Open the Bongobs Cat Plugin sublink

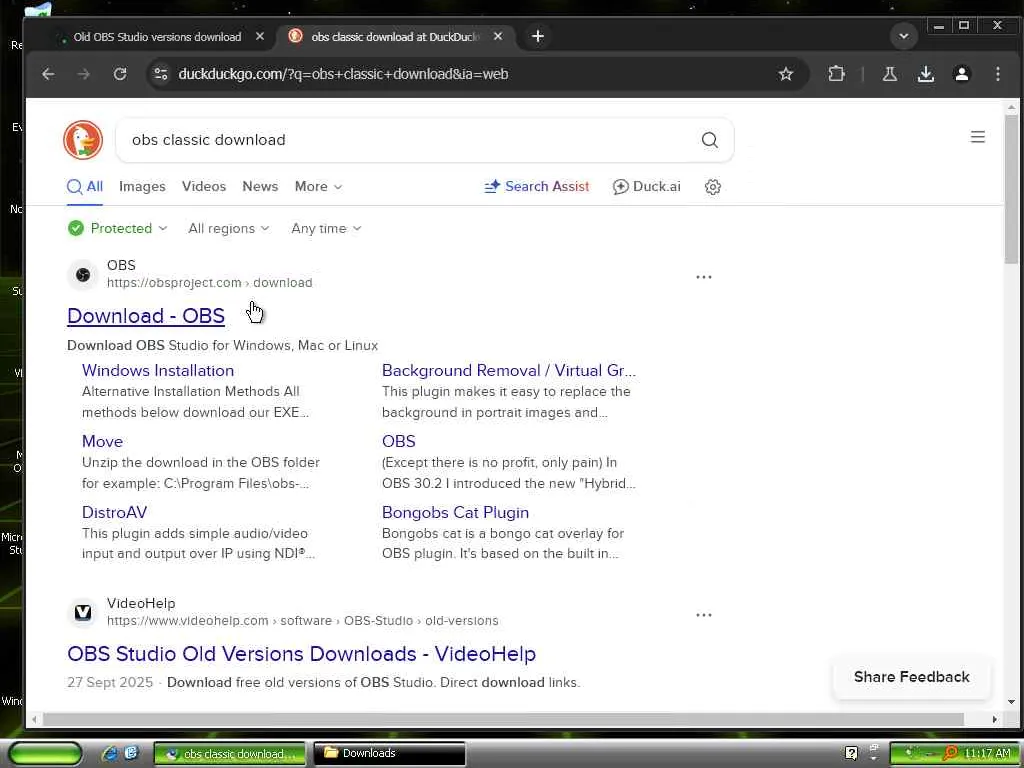(455, 513)
